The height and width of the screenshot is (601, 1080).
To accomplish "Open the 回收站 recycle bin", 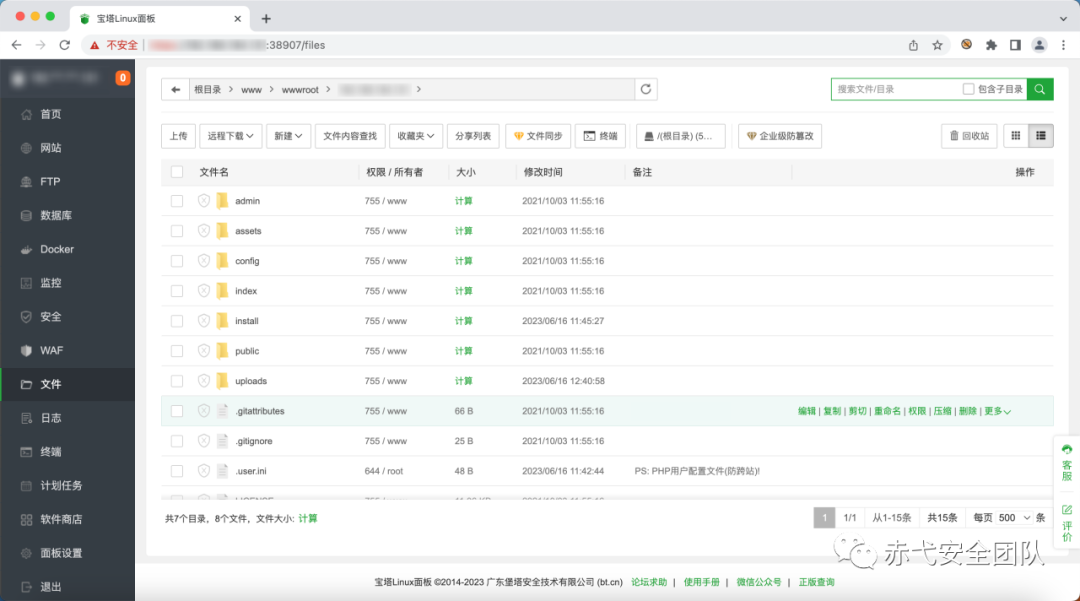I will [x=969, y=136].
